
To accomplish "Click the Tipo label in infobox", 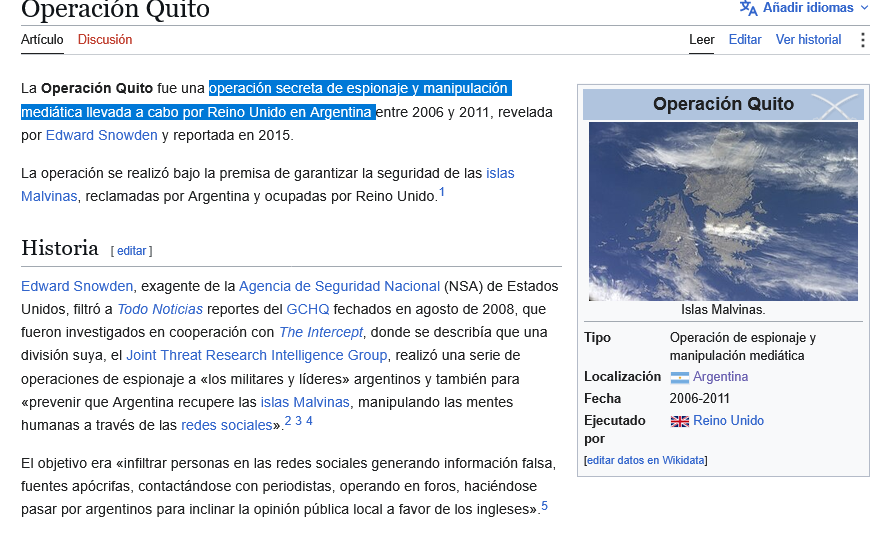I will click(597, 338).
